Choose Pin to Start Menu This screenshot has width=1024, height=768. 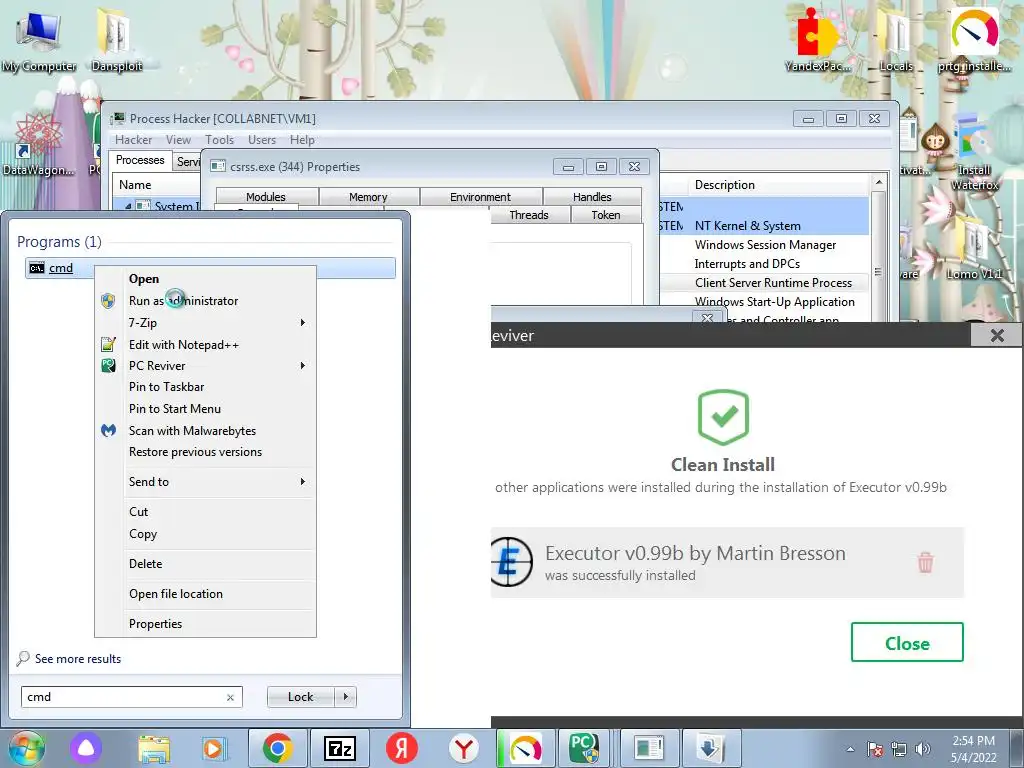point(175,409)
